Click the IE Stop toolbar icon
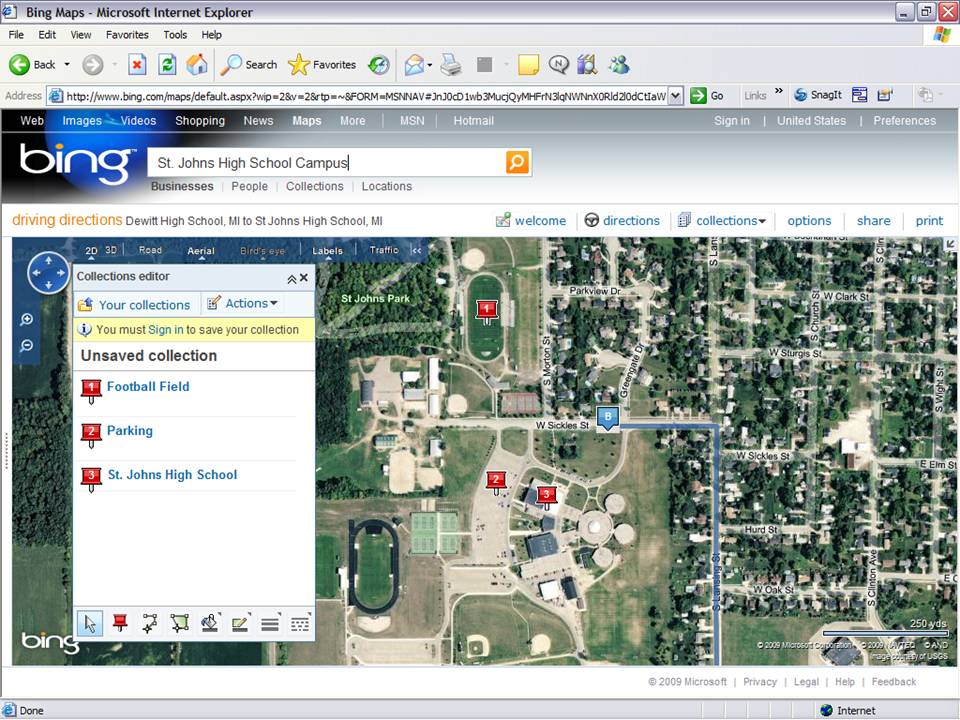960x720 pixels. point(137,64)
